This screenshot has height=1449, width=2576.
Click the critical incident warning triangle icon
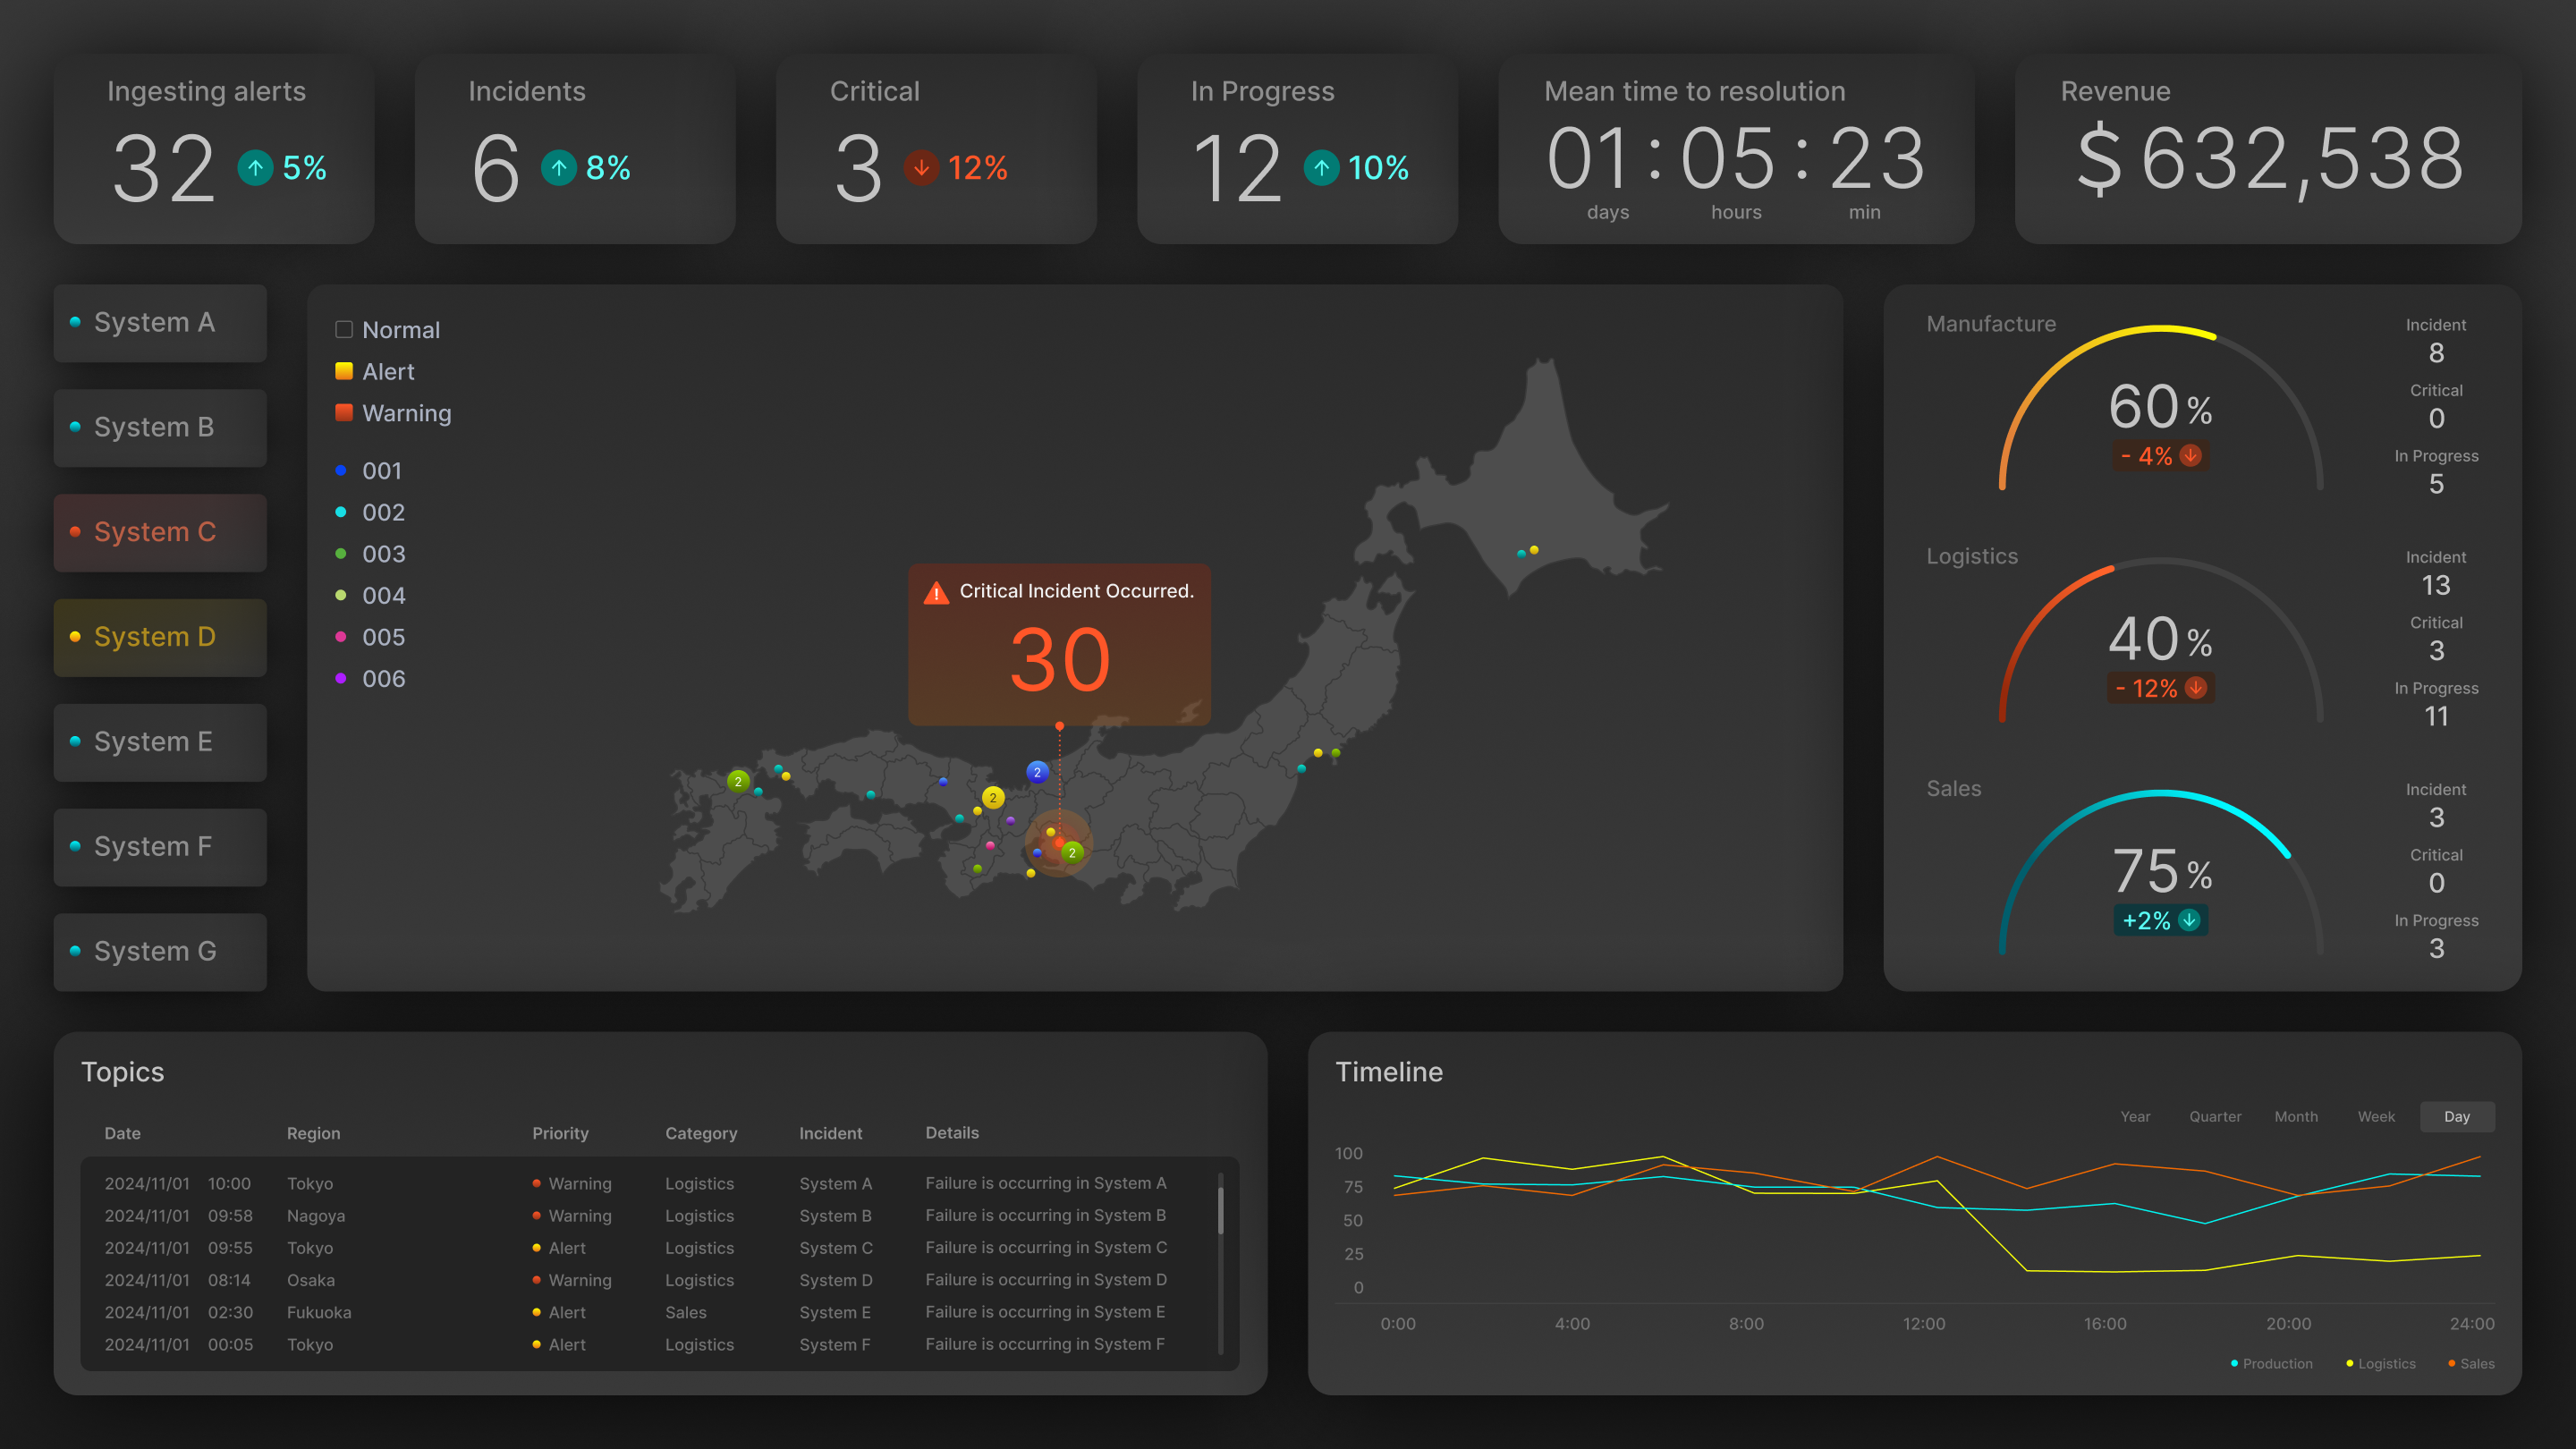pos(936,593)
